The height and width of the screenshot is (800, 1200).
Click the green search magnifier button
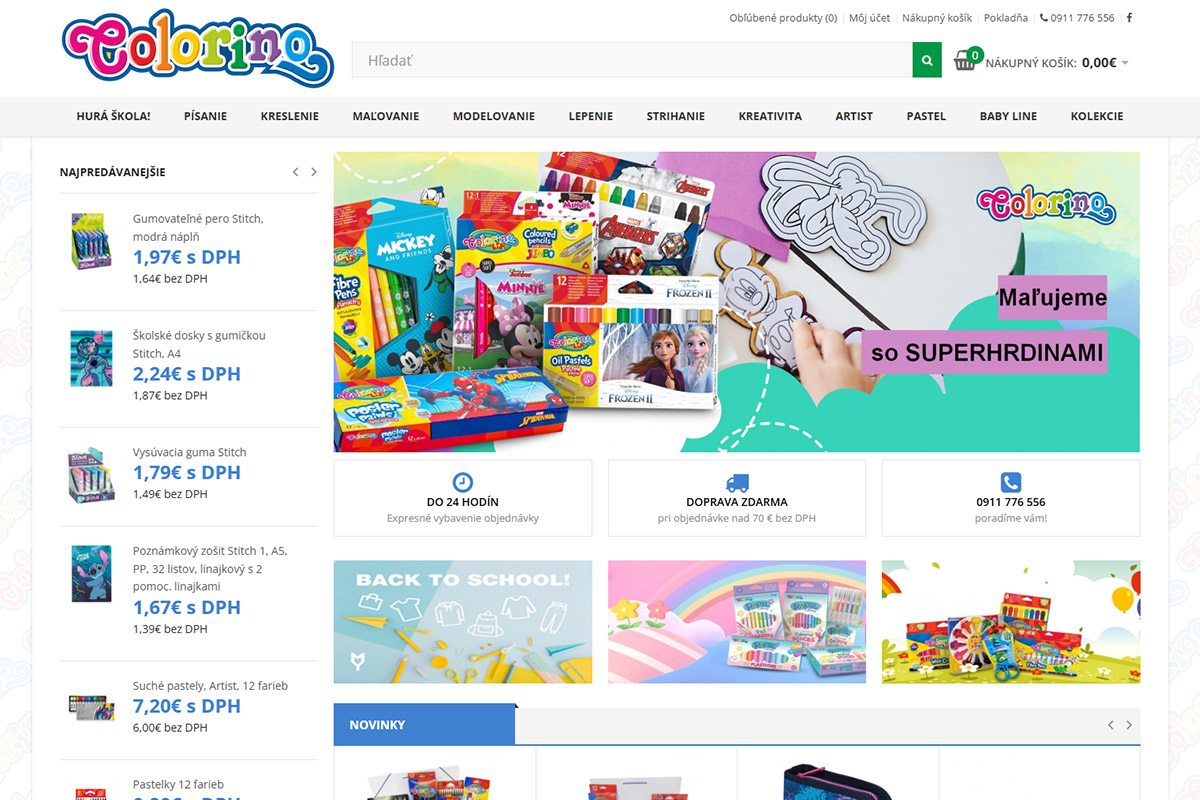point(927,60)
